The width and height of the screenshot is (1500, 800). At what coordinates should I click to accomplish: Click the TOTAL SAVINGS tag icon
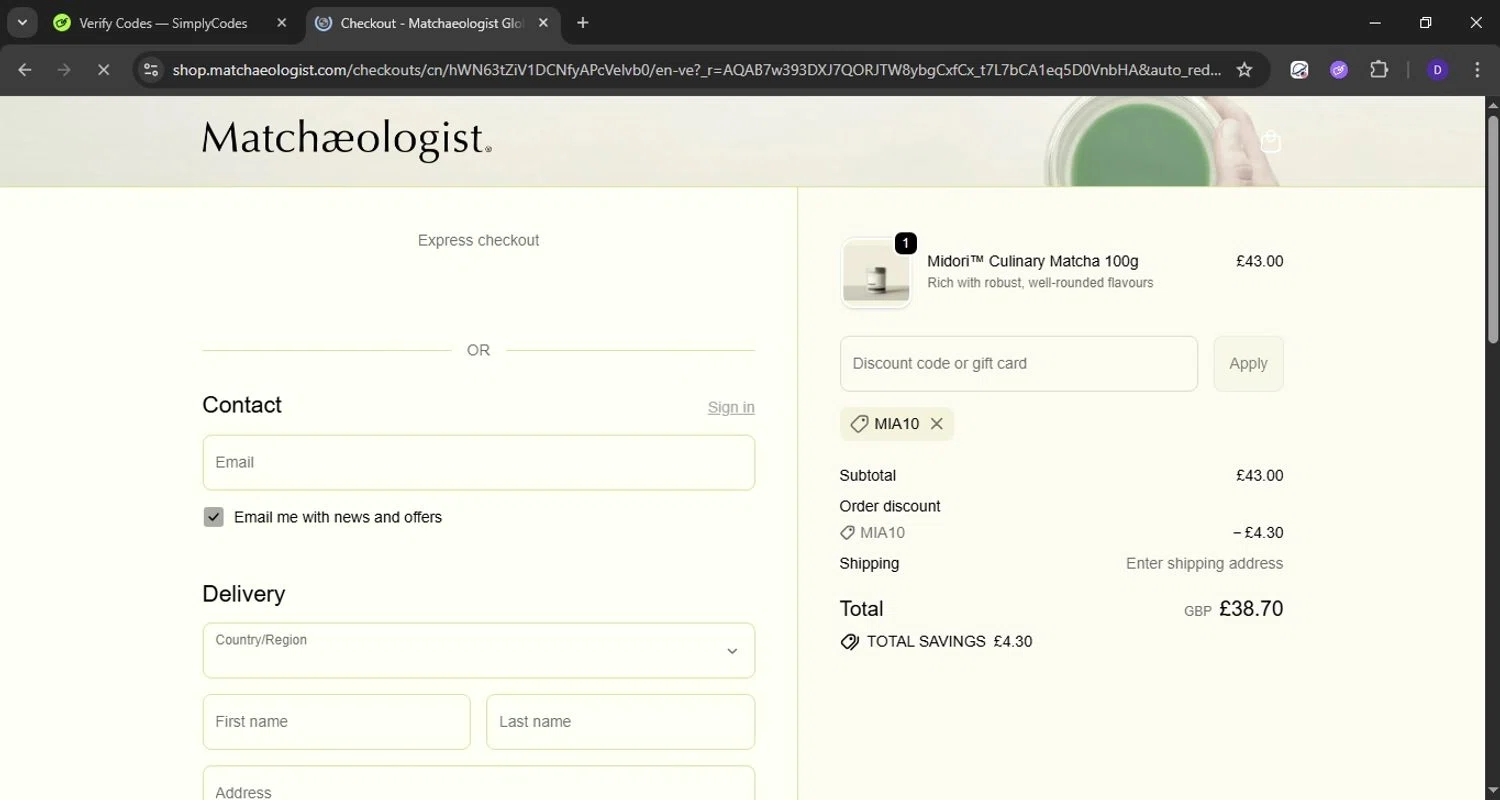(x=850, y=642)
